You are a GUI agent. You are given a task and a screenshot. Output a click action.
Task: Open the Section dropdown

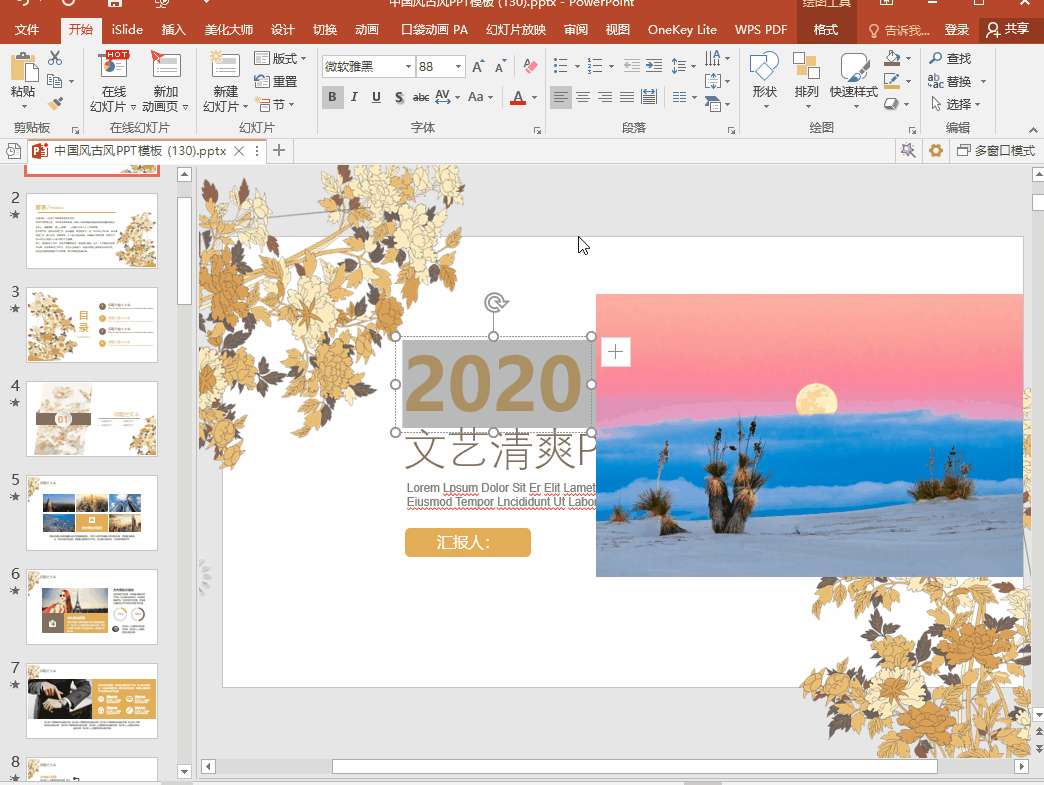(275, 105)
